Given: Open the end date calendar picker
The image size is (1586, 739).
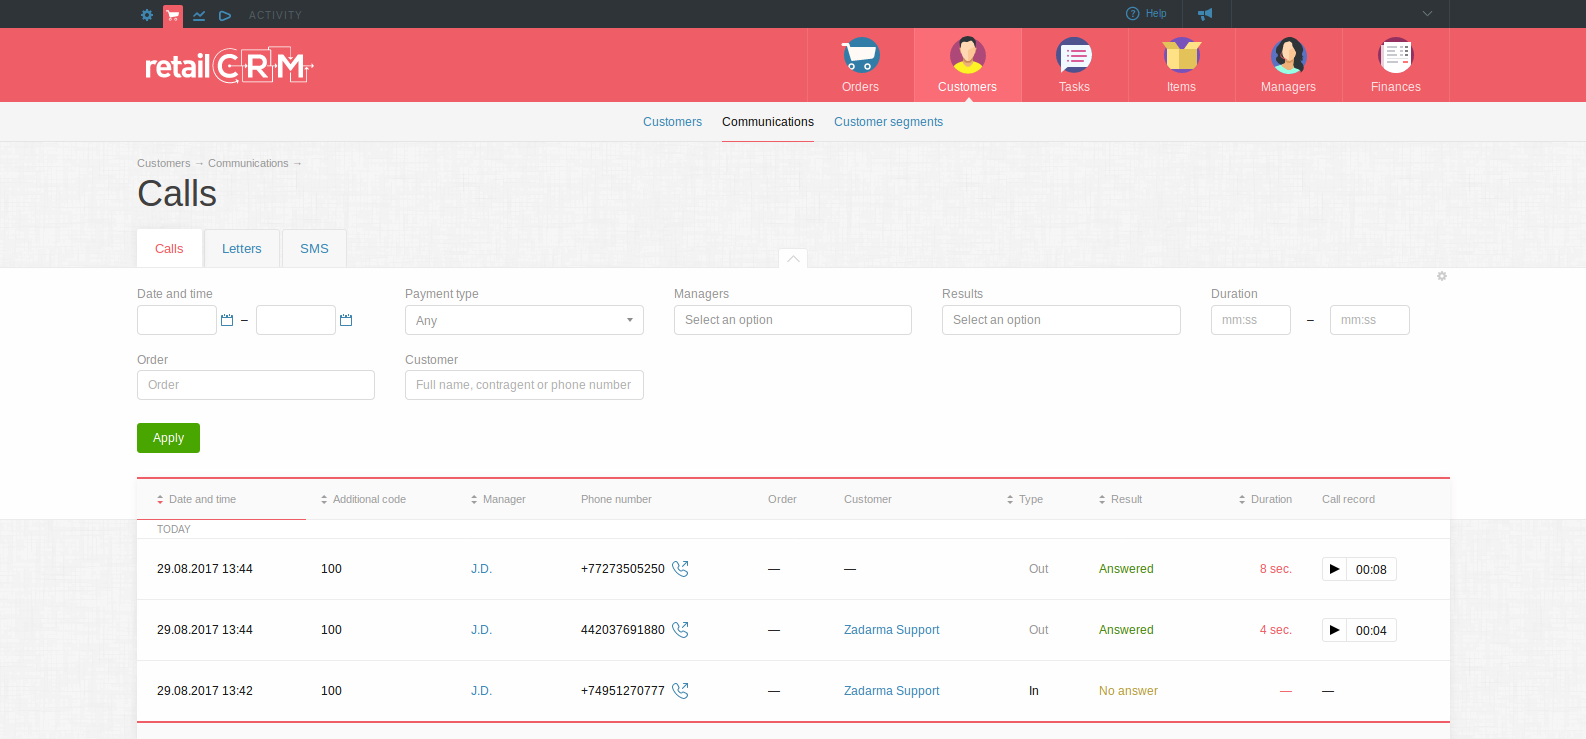Looking at the screenshot, I should click(346, 320).
